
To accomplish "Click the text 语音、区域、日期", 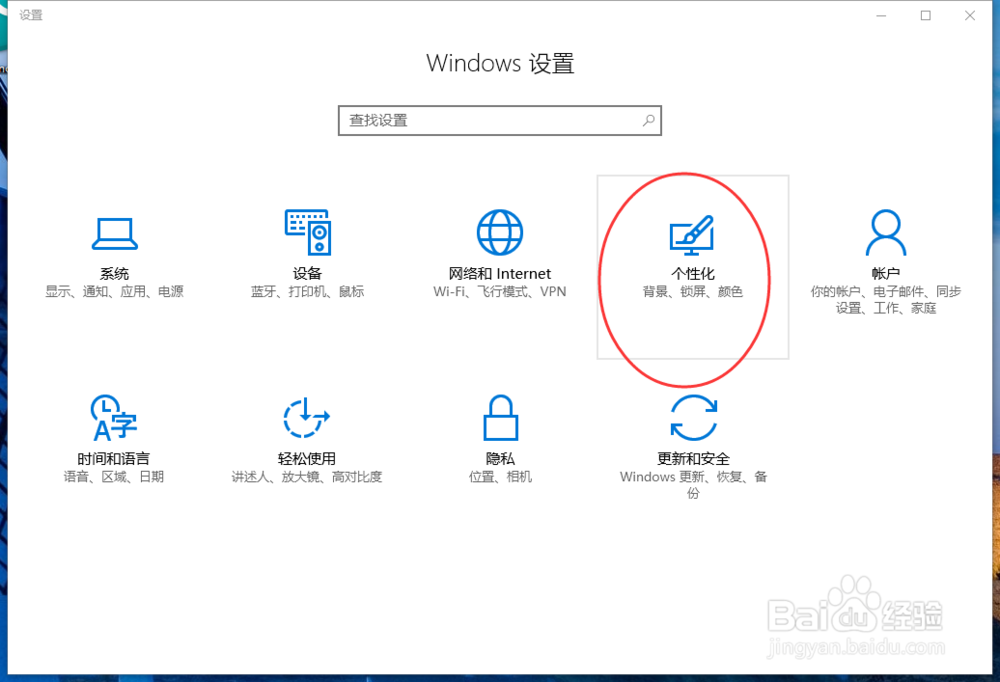I will click(114, 477).
